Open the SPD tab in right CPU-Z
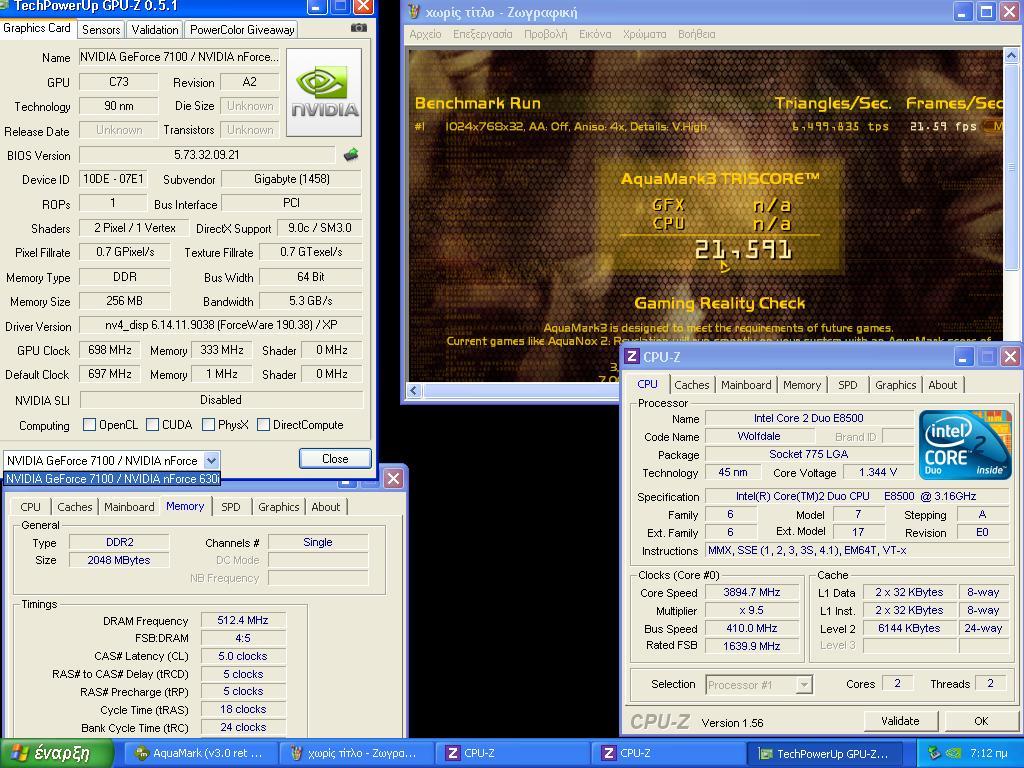Viewport: 1024px width, 768px height. point(848,385)
